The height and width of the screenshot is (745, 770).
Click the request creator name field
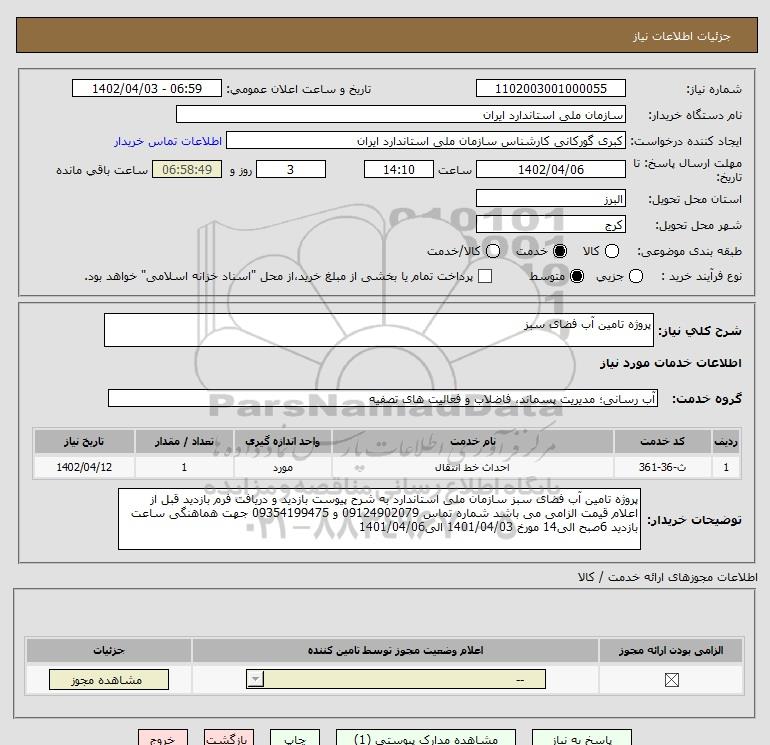coord(426,140)
